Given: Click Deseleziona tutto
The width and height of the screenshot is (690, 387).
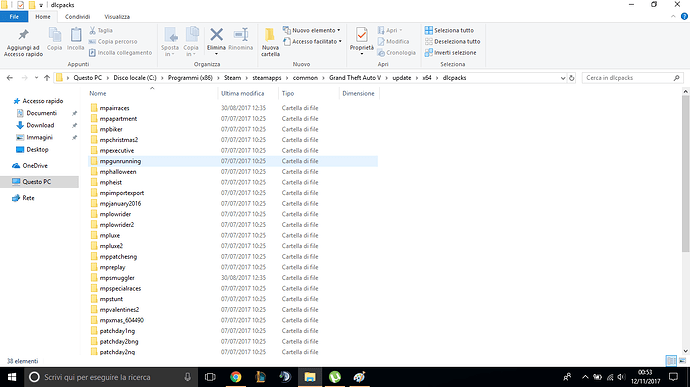Looking at the screenshot, I should pos(452,41).
